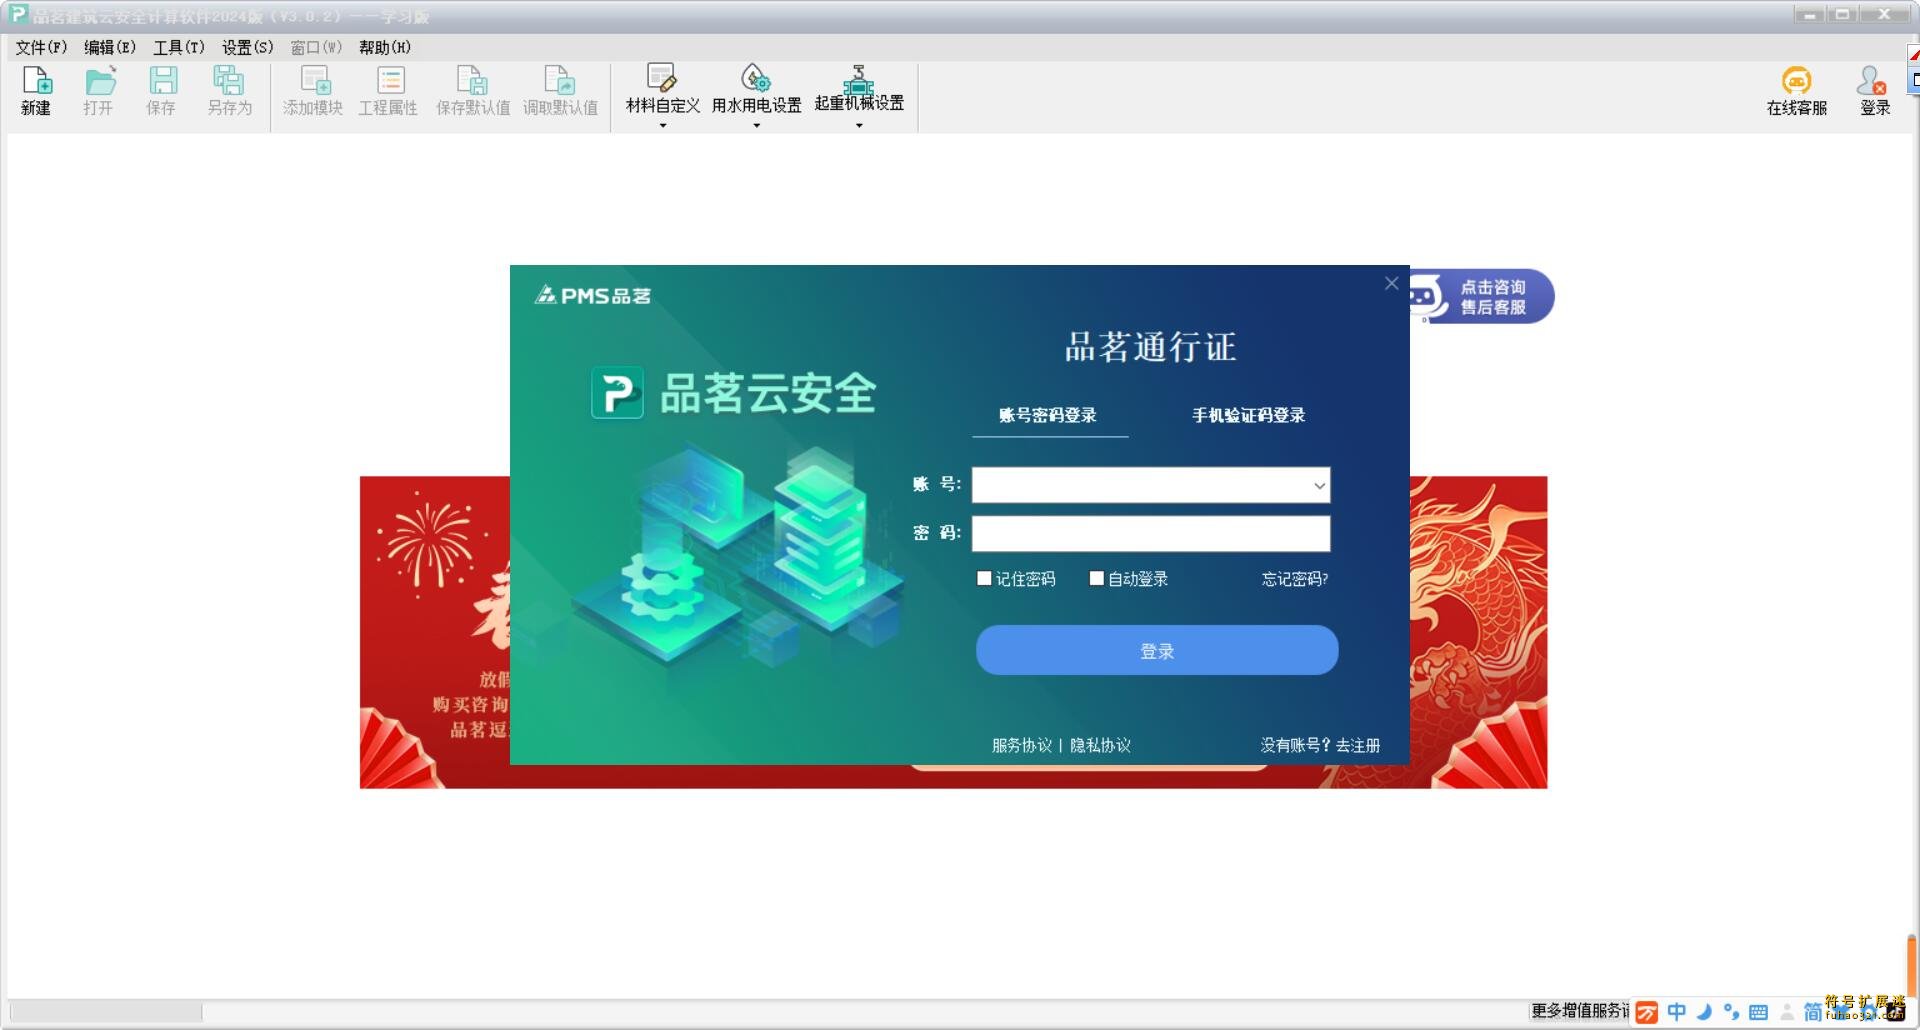The width and height of the screenshot is (1920, 1030).
Task: Click the Wubi input method logo icon
Action: [x=1646, y=1012]
